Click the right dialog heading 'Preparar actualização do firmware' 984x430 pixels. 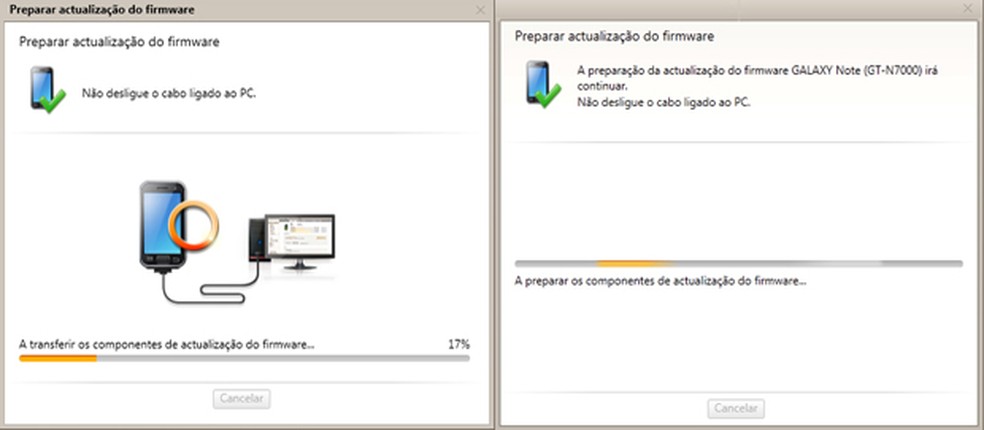[614, 36]
